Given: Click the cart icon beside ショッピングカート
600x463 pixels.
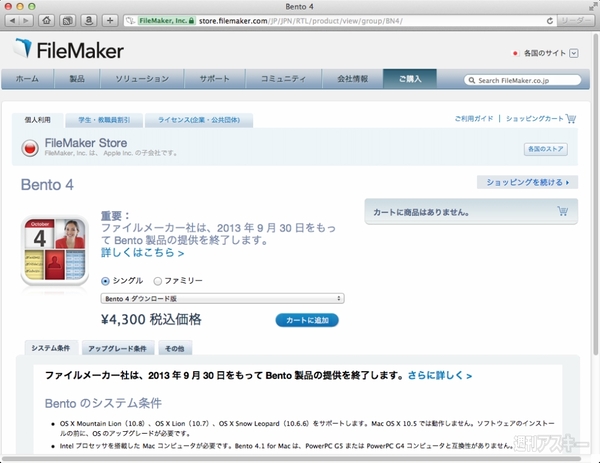Looking at the screenshot, I should click(571, 119).
